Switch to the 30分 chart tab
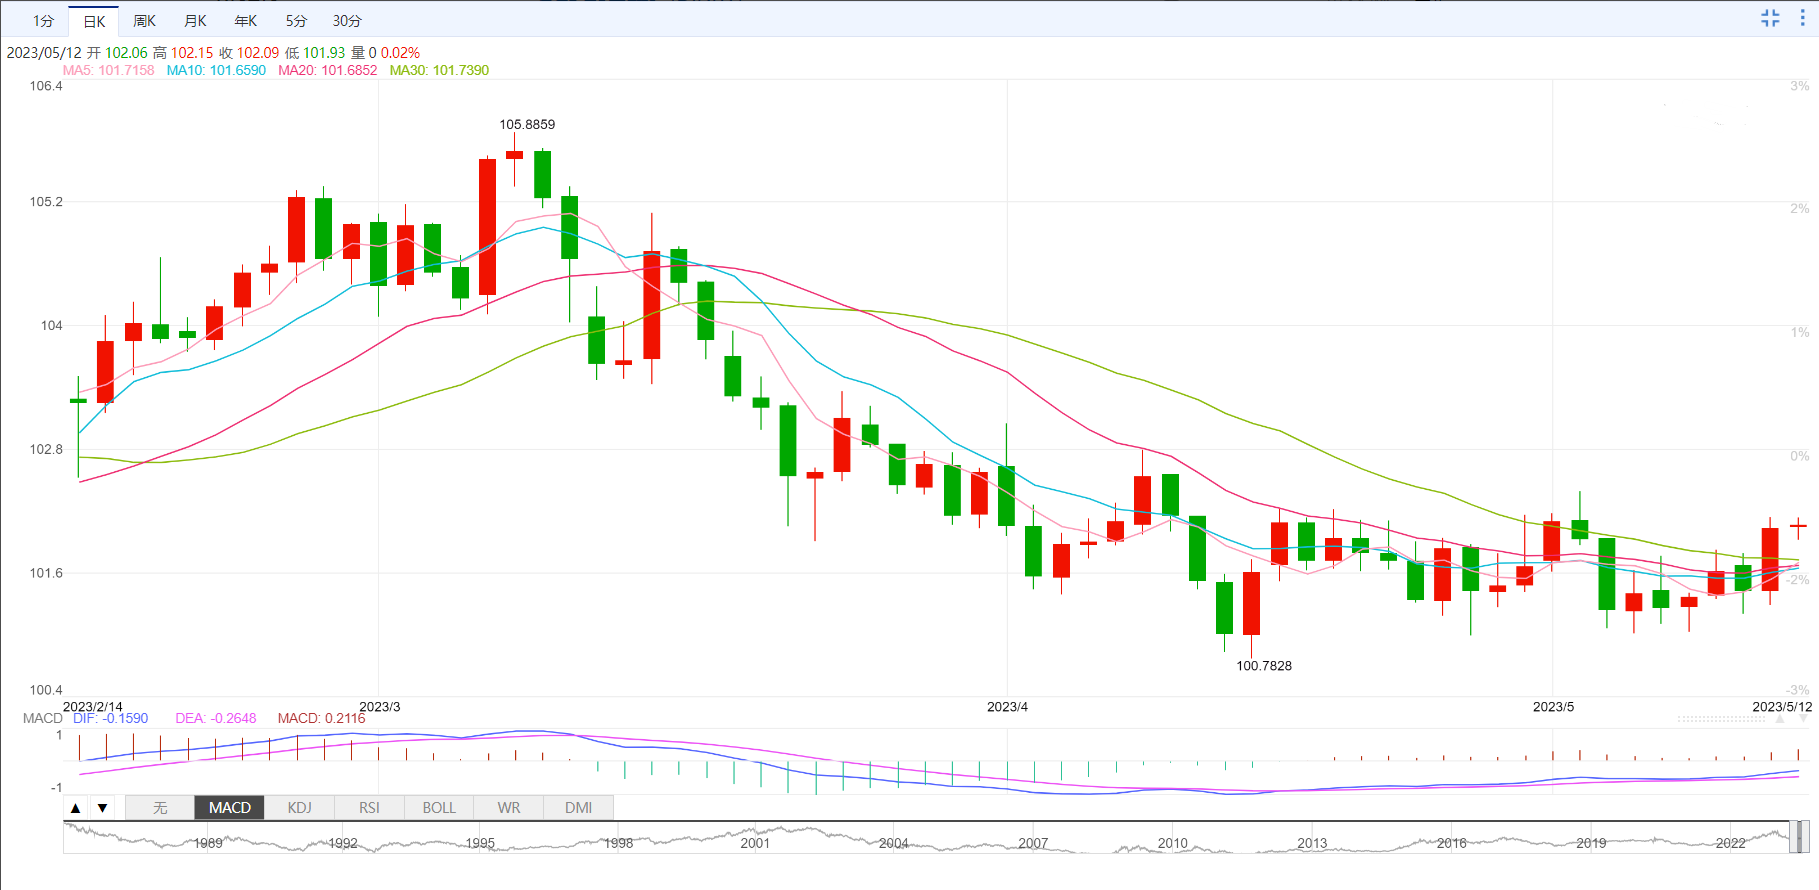 (347, 21)
